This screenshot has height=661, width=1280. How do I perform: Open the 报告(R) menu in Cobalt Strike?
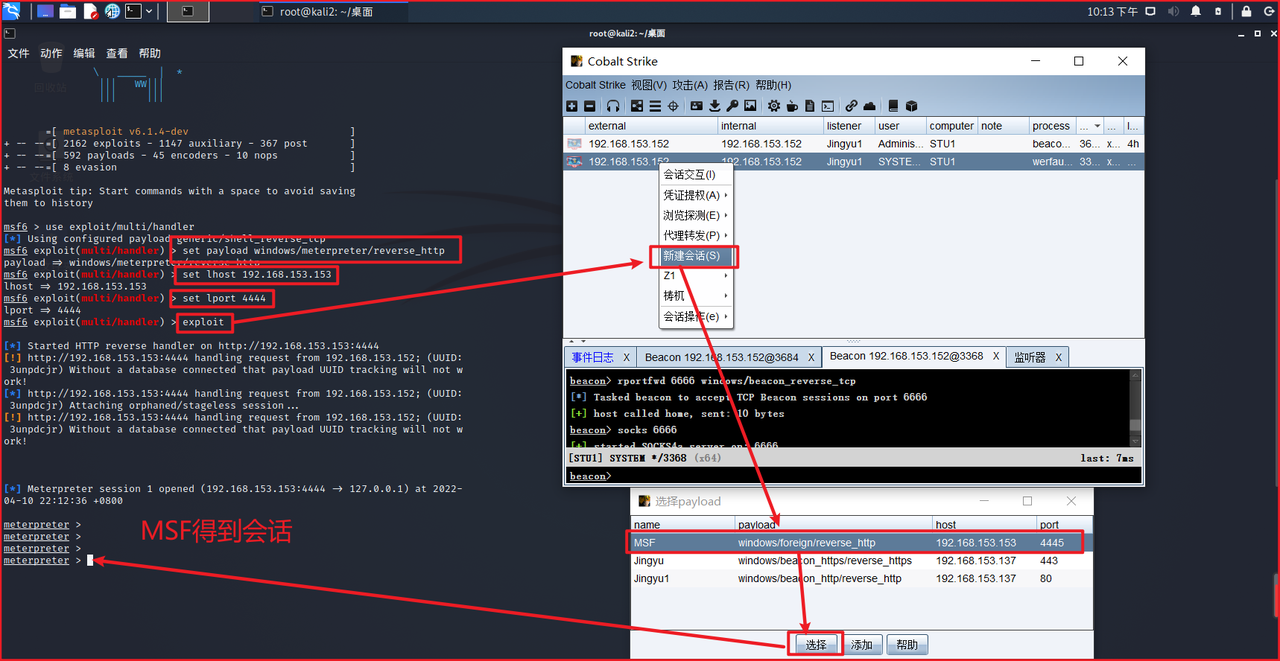tap(731, 85)
